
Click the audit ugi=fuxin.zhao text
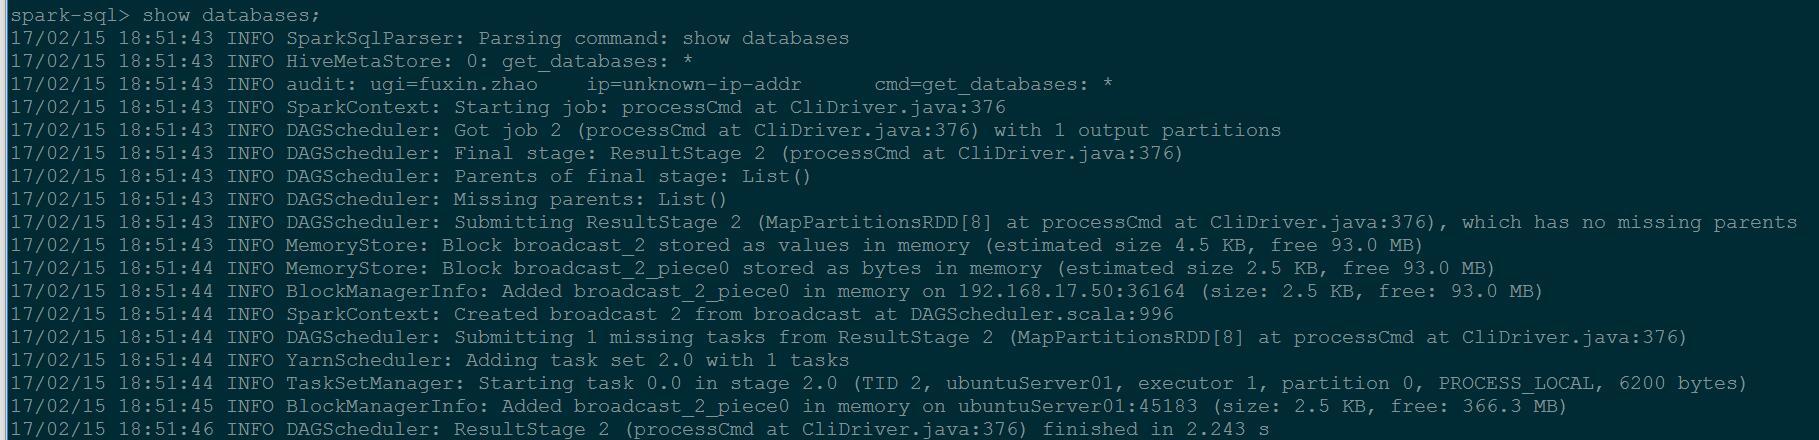click(x=412, y=84)
